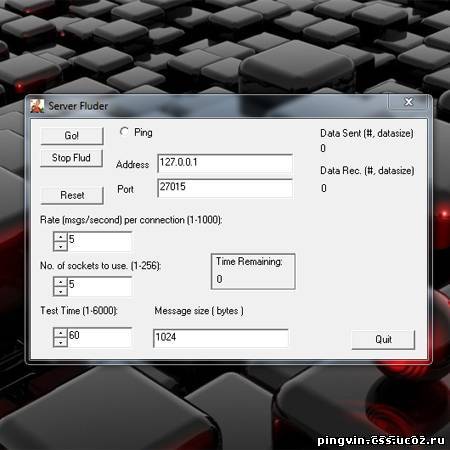Increase the Rate value with up arrow
This screenshot has height=450, width=450.
pos(60,237)
